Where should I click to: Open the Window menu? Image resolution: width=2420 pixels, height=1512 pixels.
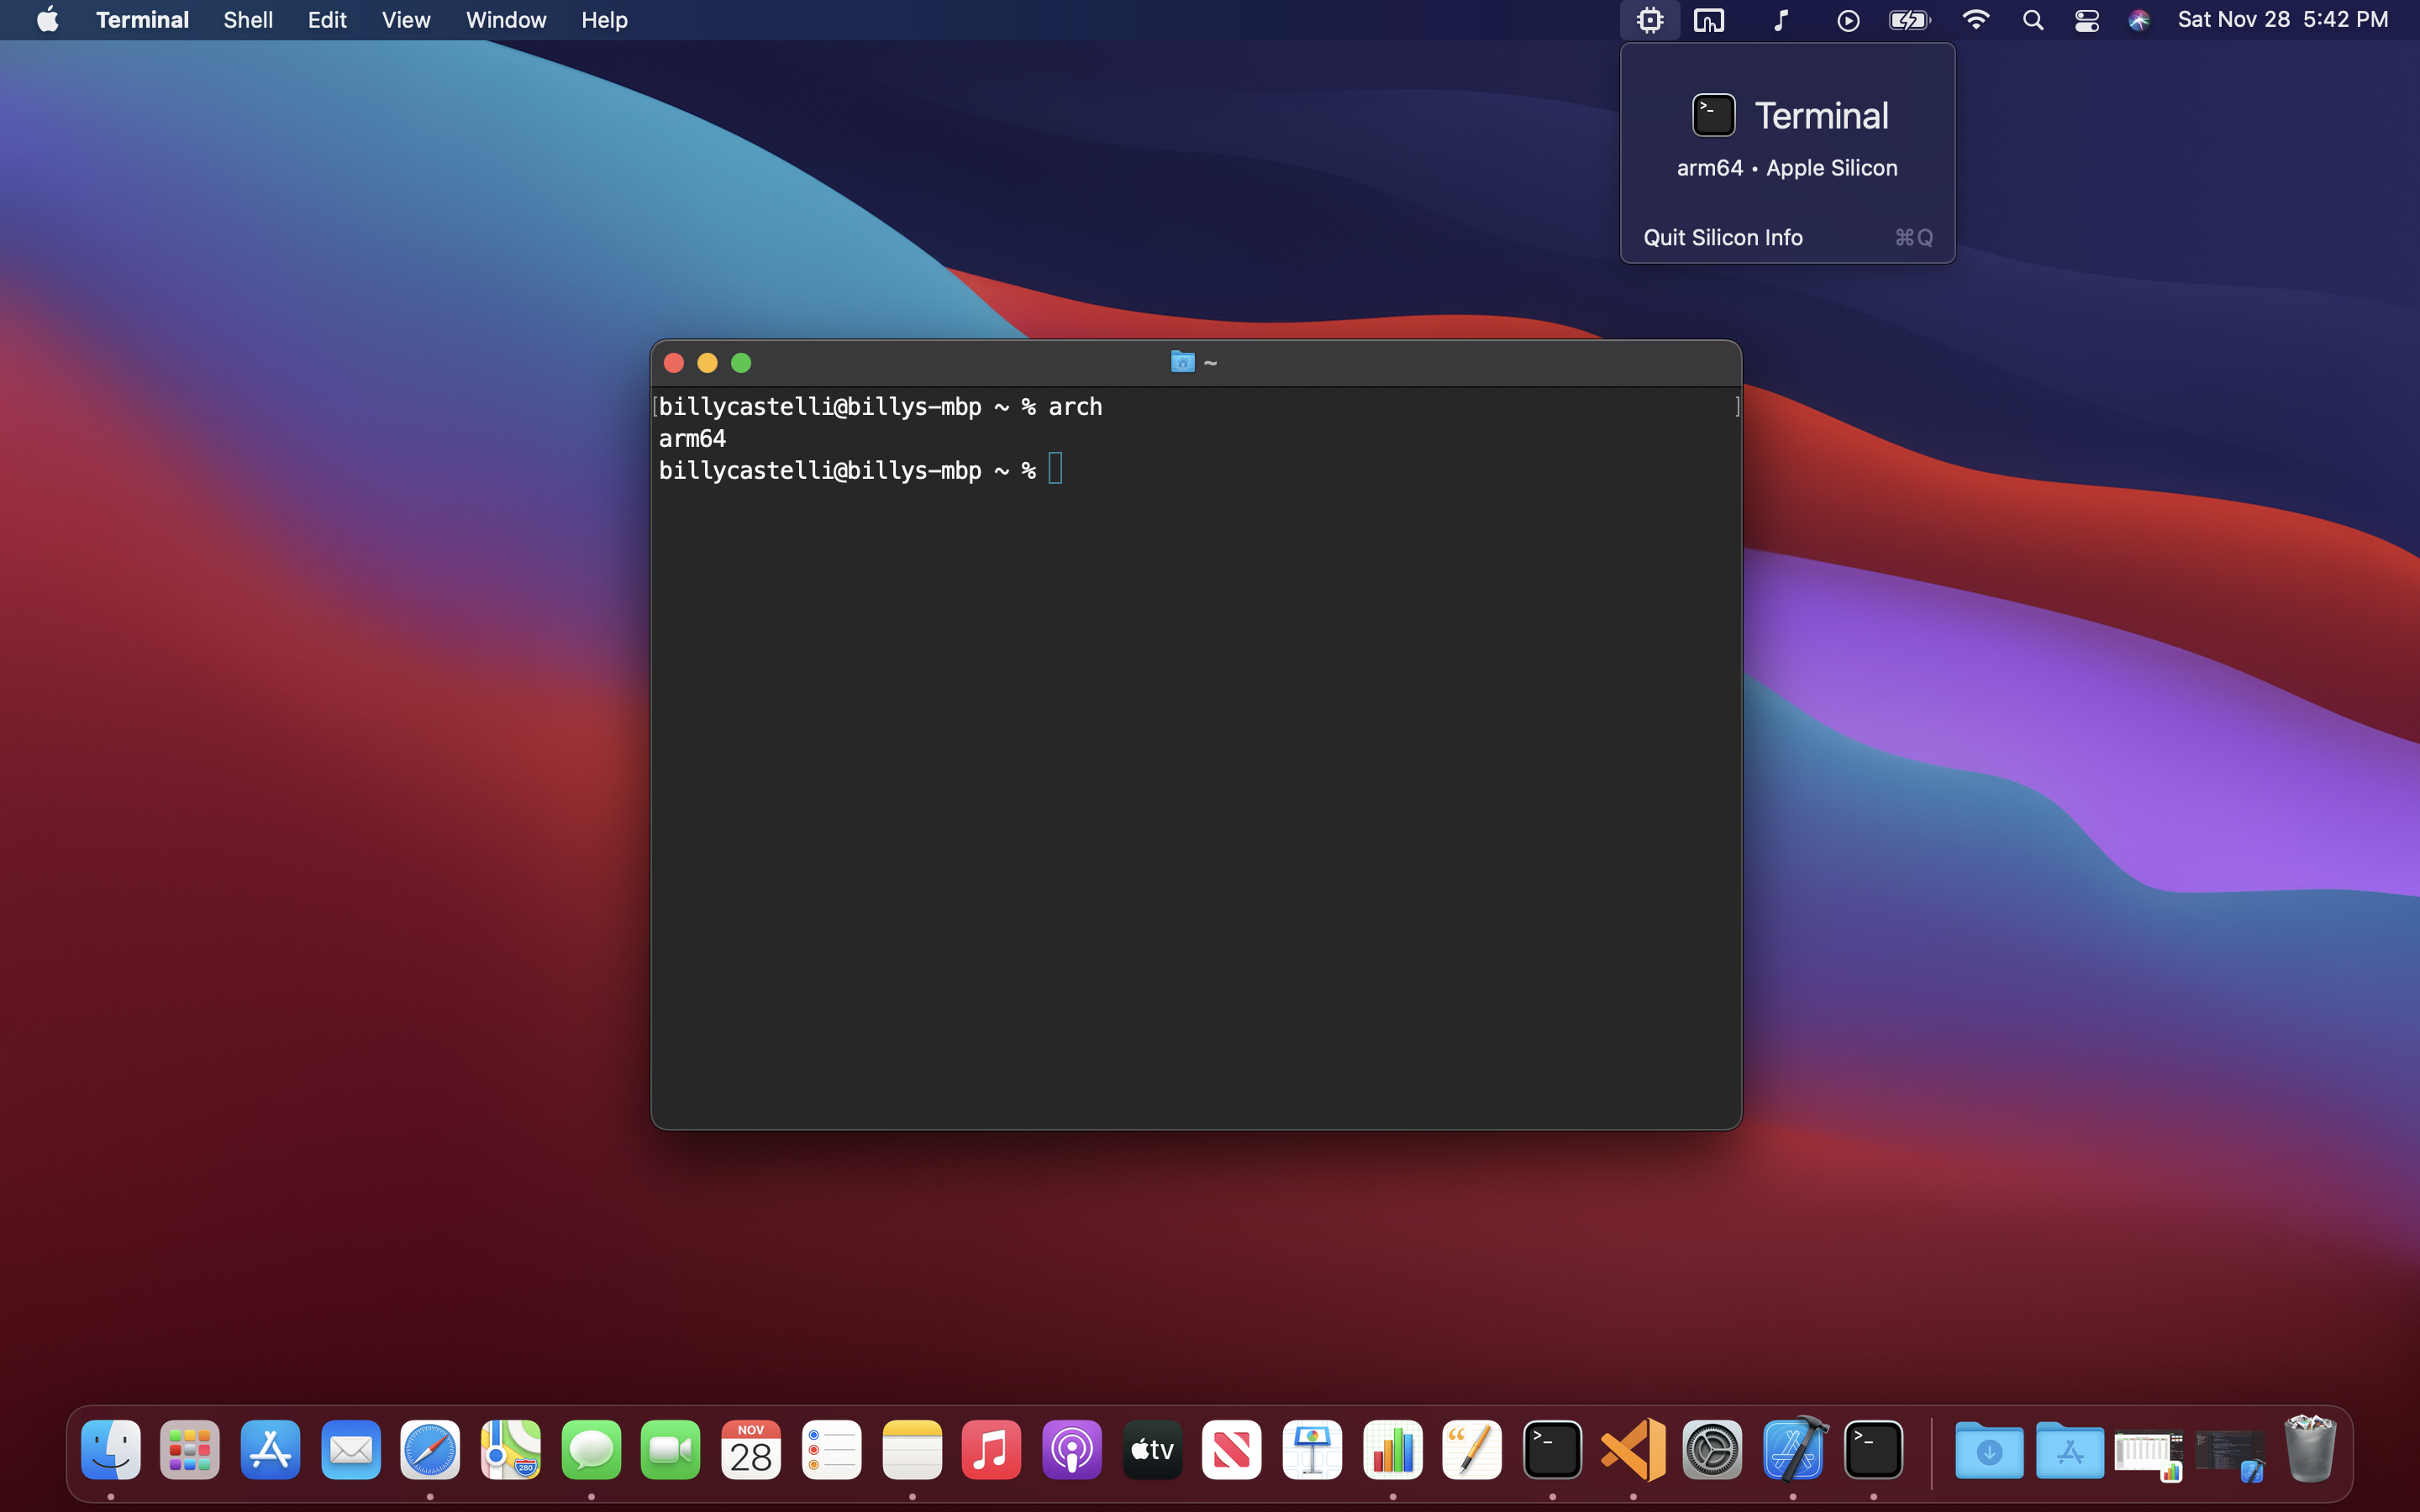coord(505,20)
